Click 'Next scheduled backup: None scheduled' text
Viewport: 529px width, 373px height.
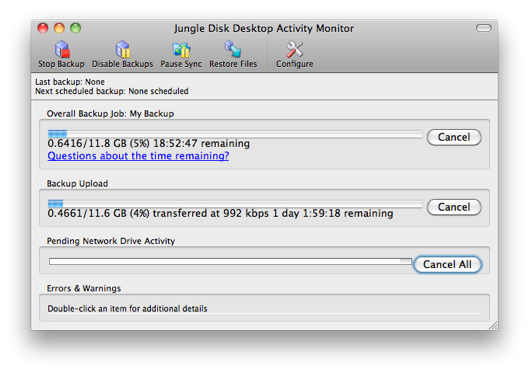point(112,91)
